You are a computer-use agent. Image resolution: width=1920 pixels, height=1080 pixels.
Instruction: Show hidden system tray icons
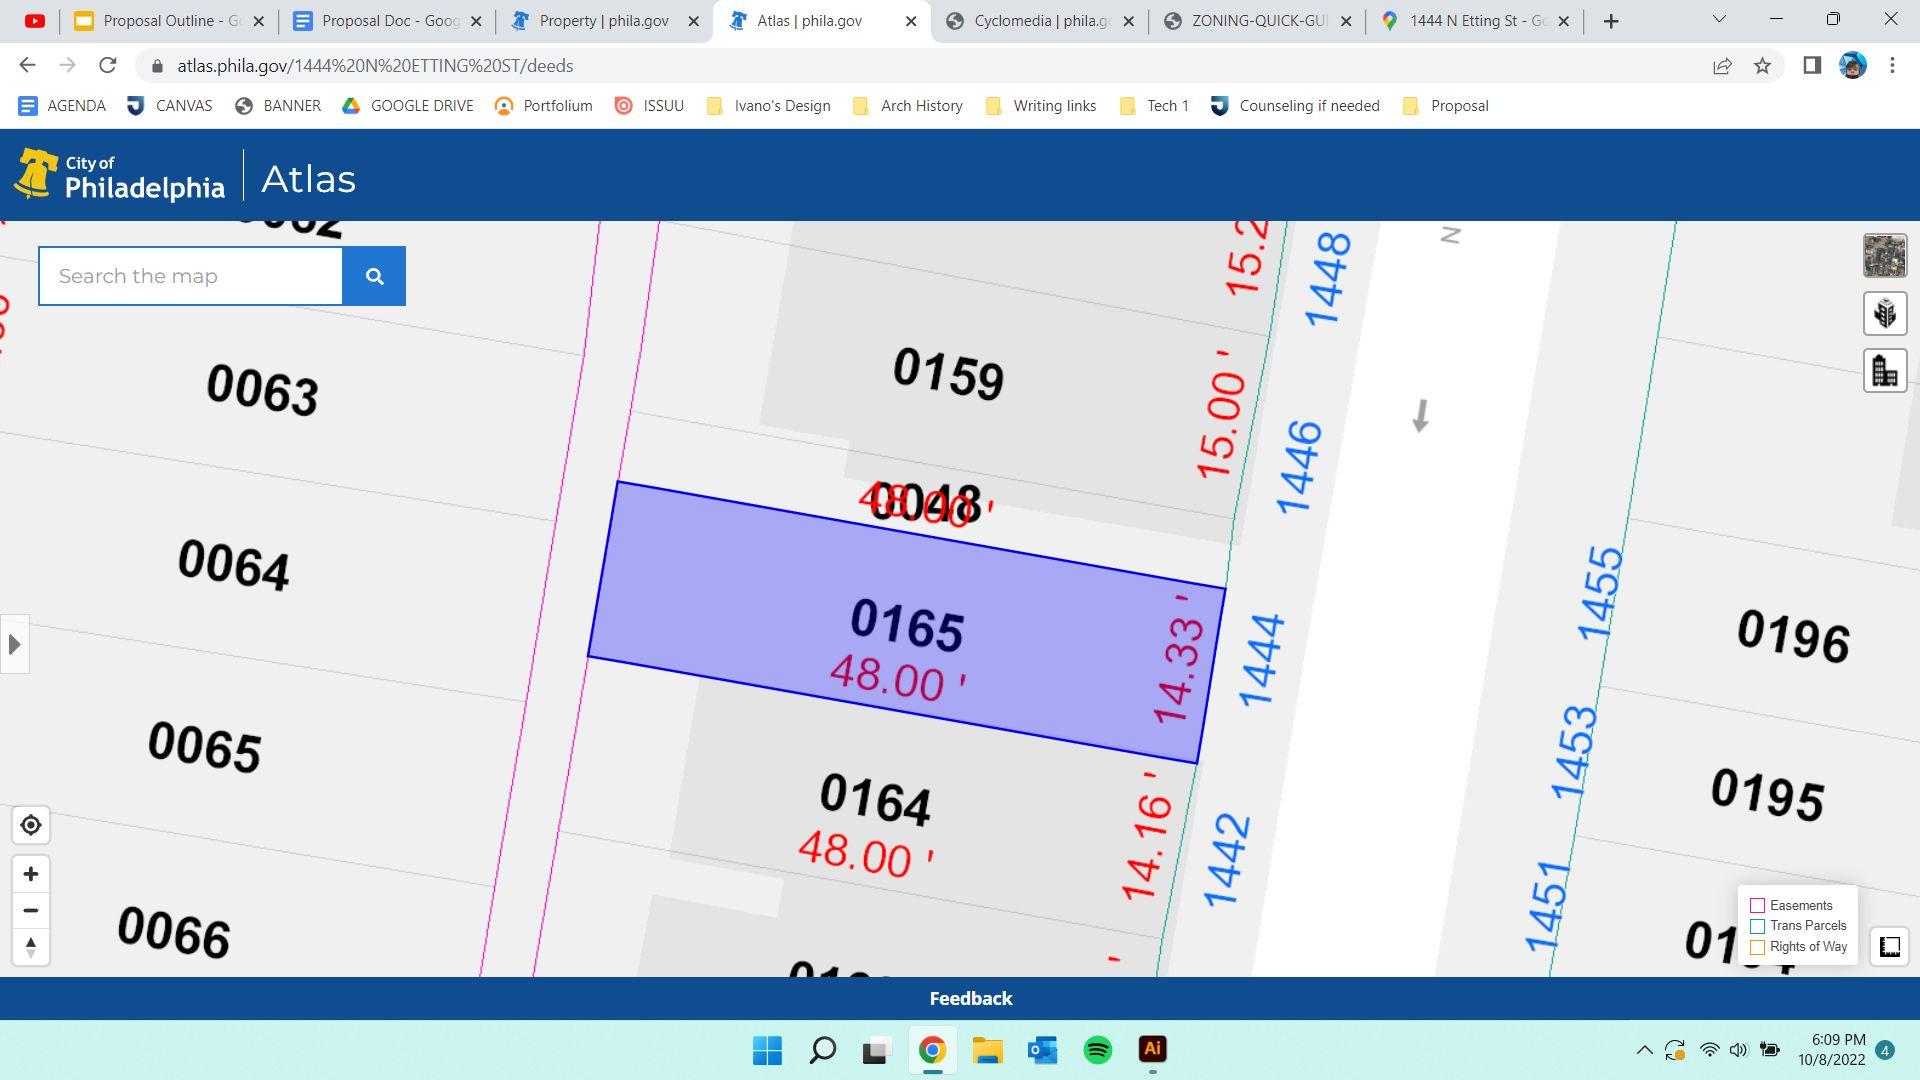(1643, 1050)
